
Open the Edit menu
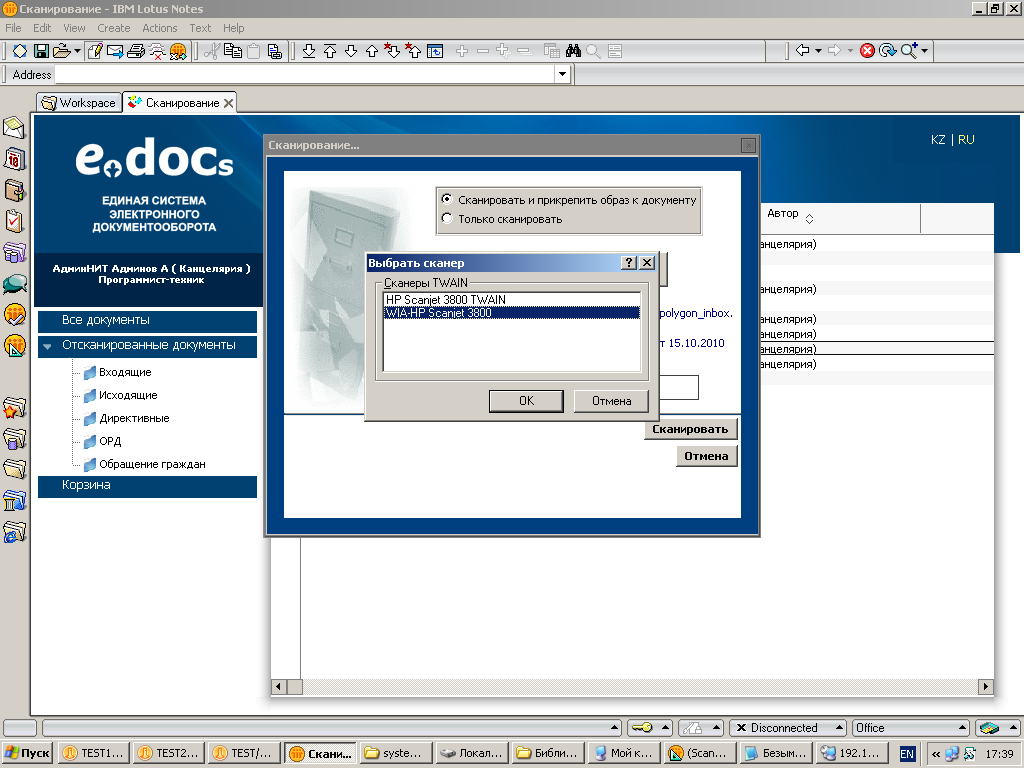(x=42, y=28)
